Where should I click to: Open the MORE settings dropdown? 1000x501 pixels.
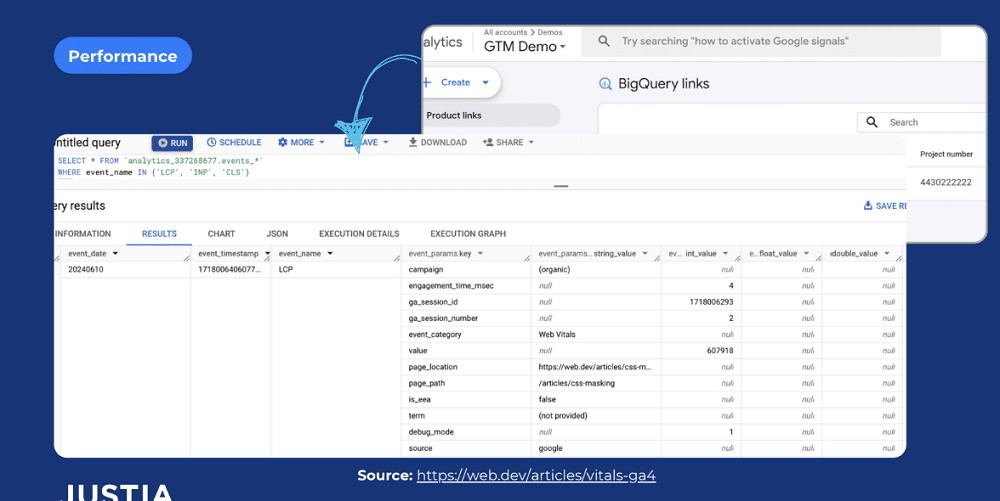coord(301,143)
